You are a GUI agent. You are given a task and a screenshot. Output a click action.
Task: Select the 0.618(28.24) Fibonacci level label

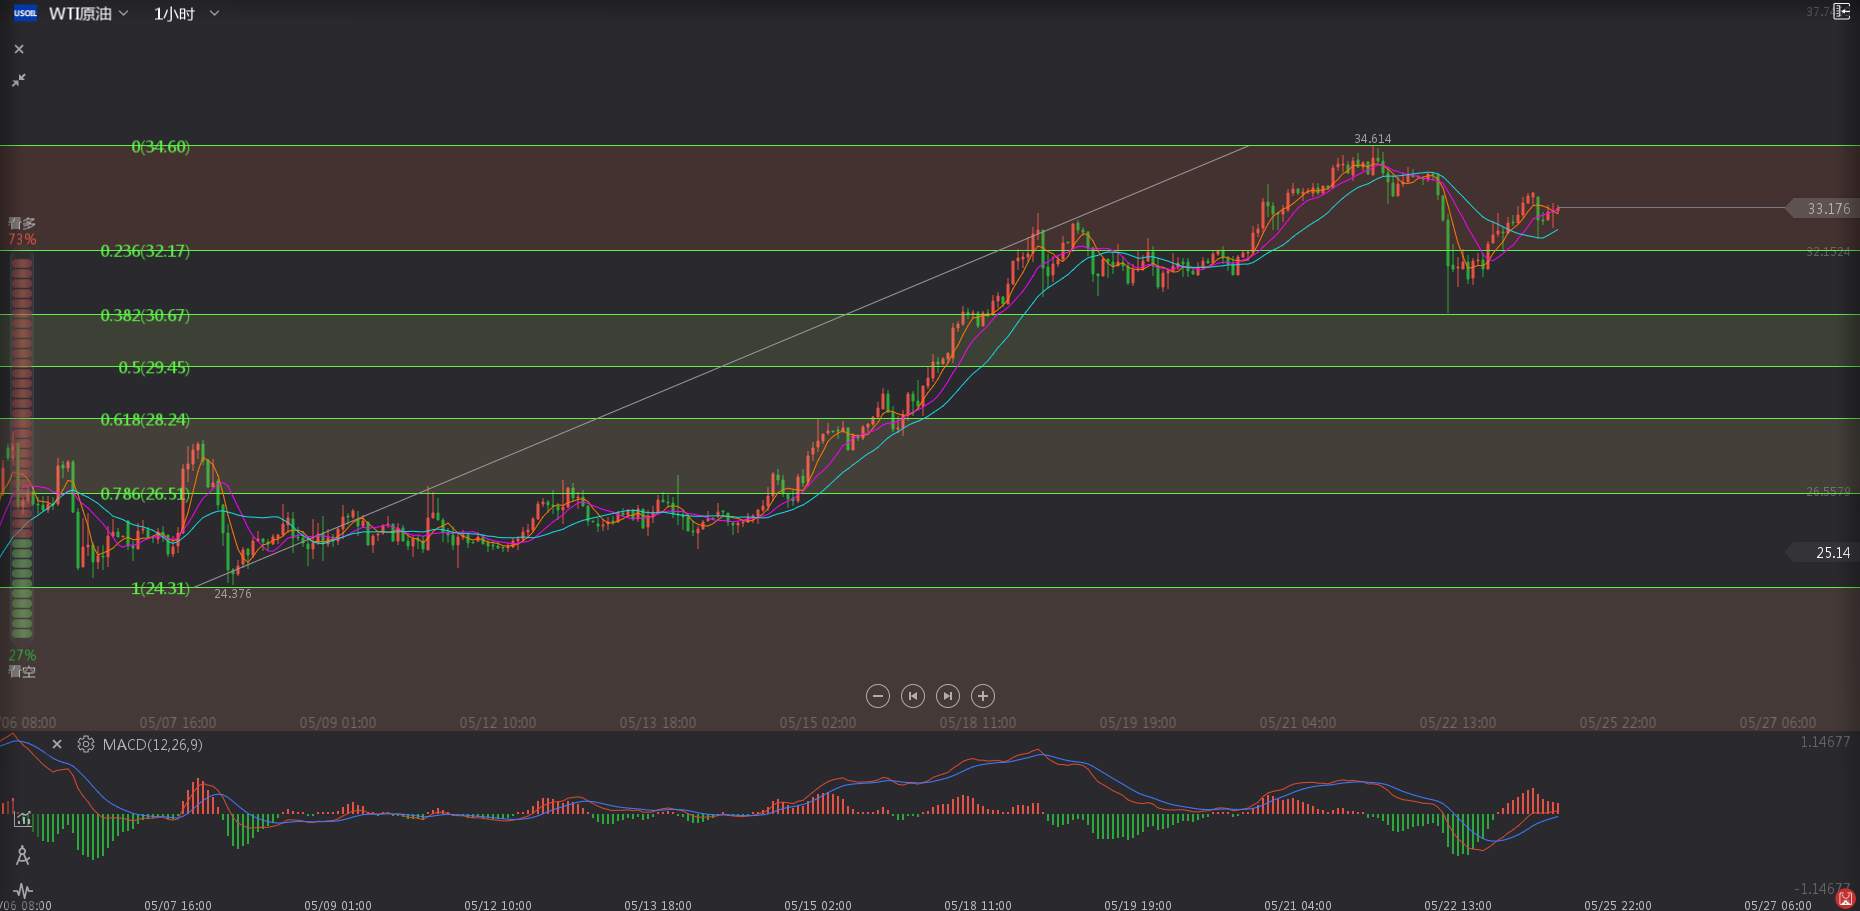145,419
